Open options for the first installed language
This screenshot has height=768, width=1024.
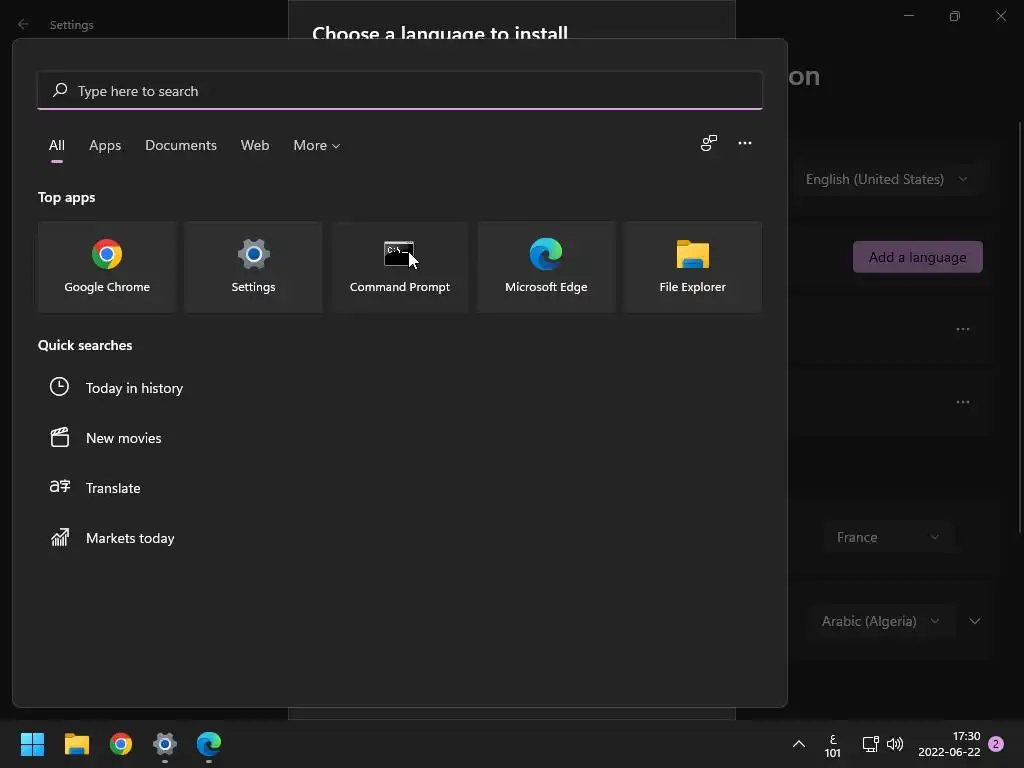click(963, 329)
